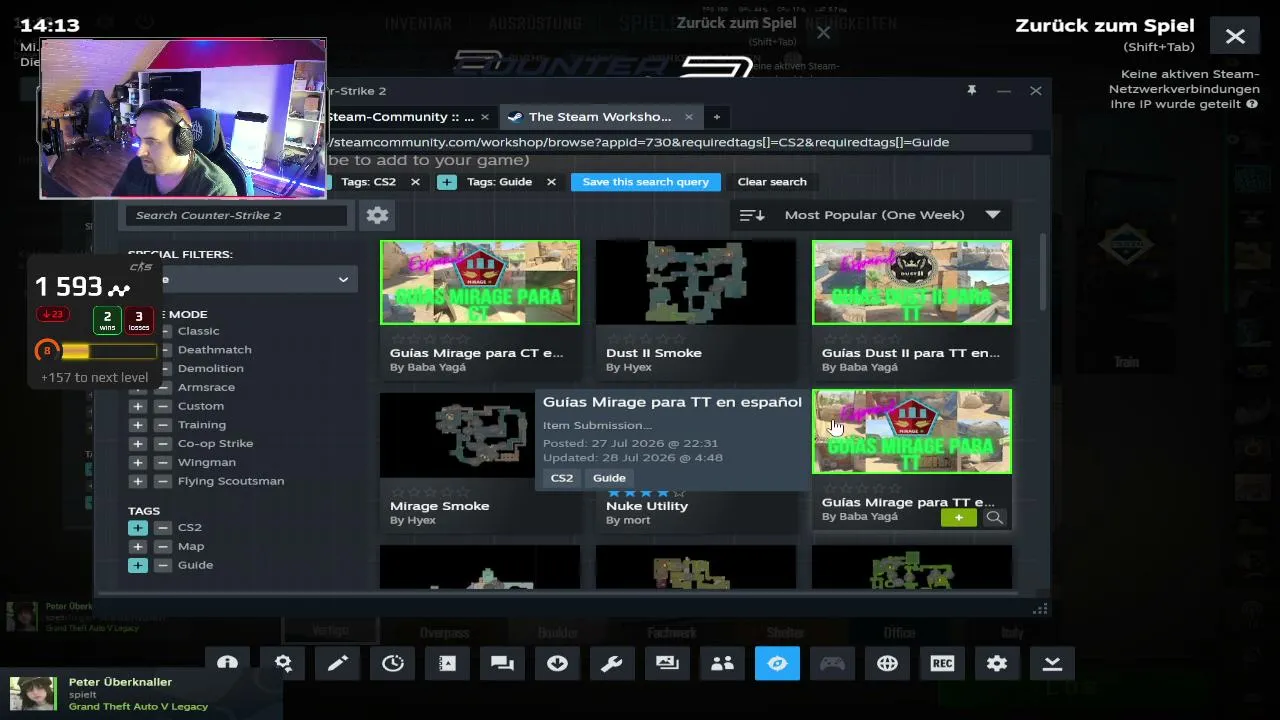
Task: Open author link 'By Hyex' under Dust II Smoke
Action: [629, 367]
